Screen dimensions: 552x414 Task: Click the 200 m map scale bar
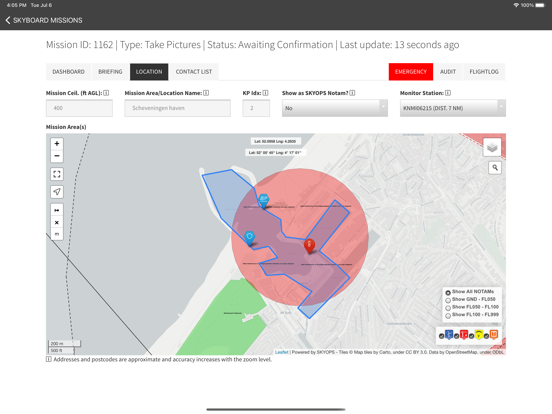64,344
